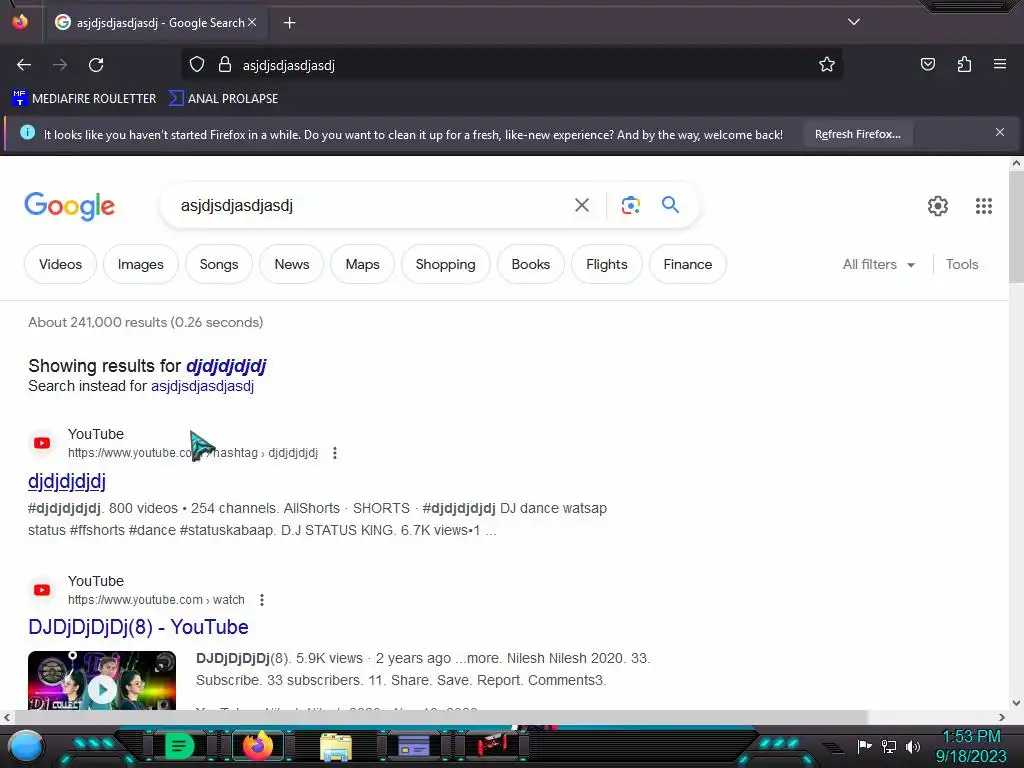Select the Flights filter chip
1024x768 pixels.
pos(607,264)
